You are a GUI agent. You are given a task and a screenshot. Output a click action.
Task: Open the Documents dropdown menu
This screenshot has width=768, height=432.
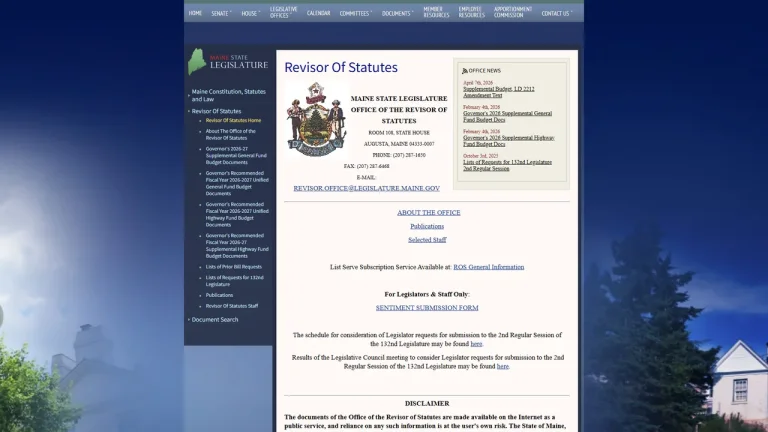click(x=398, y=13)
